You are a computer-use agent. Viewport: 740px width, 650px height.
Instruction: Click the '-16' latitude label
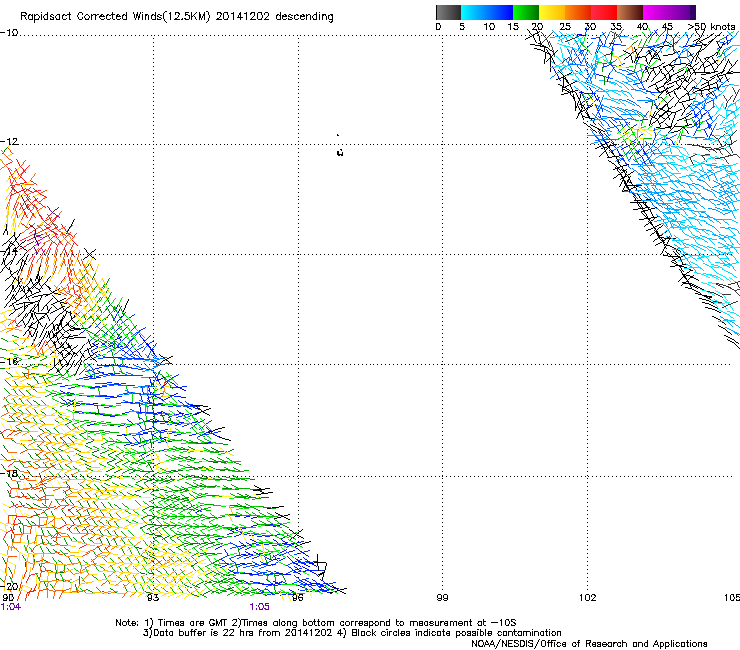(x=9, y=362)
